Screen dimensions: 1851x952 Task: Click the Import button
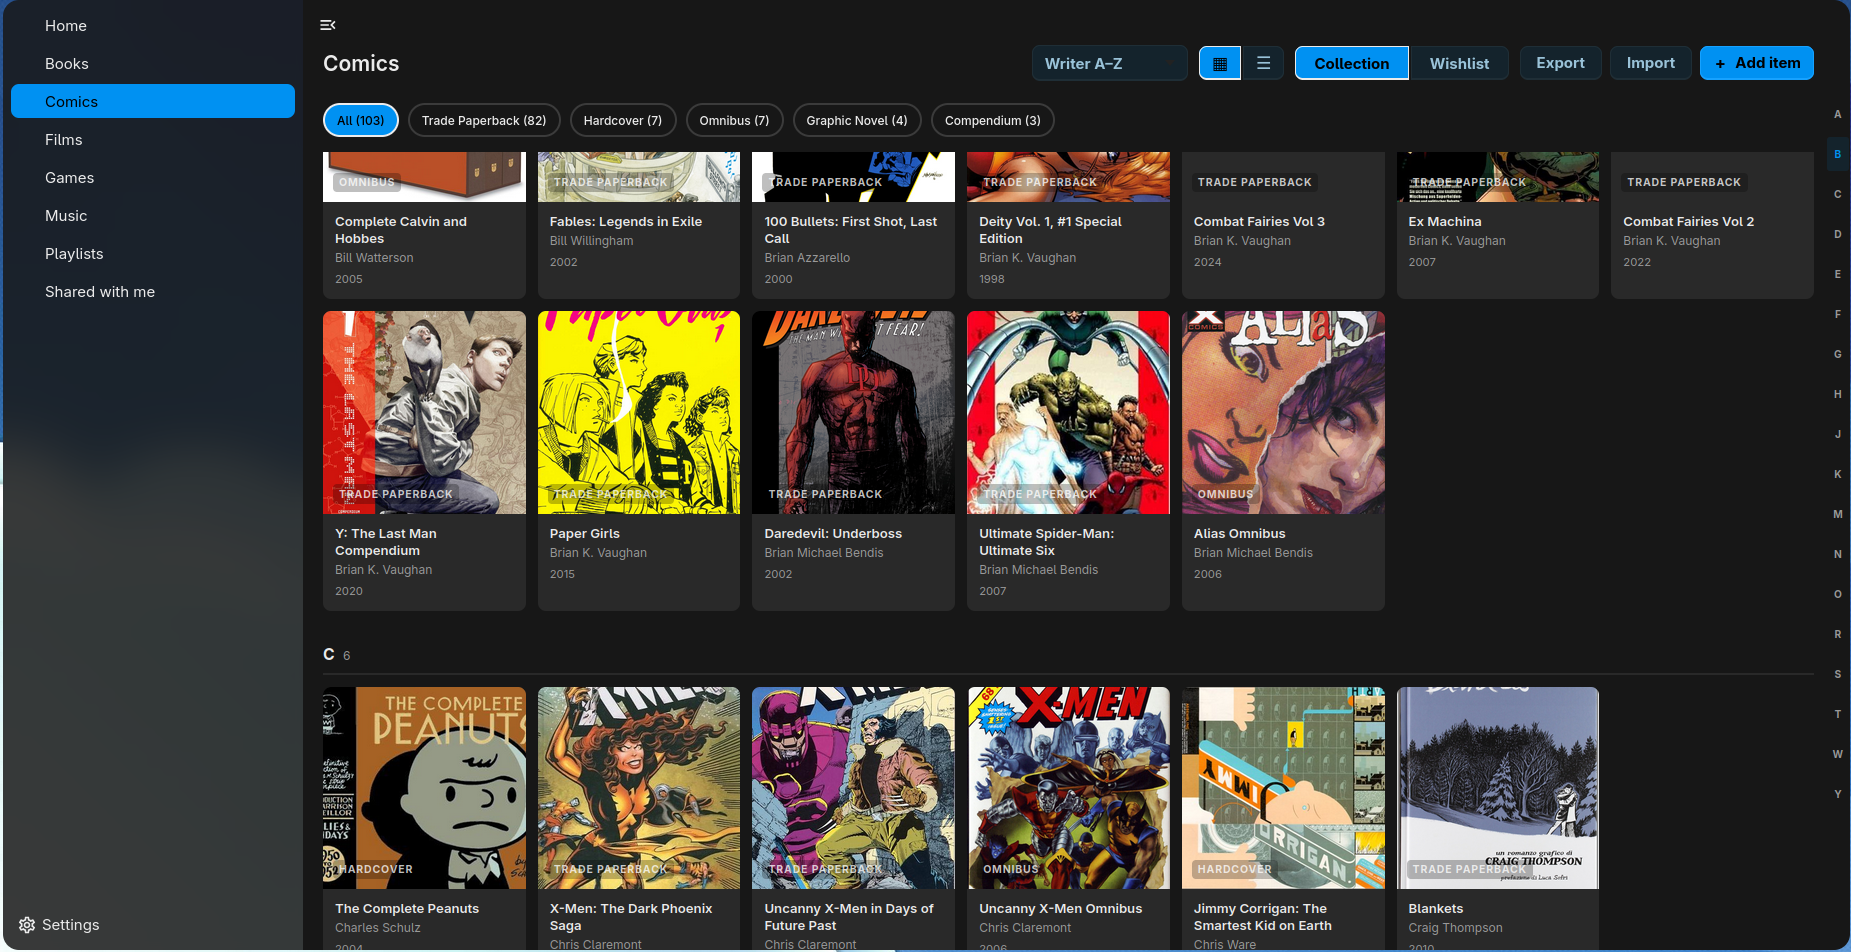click(x=1650, y=63)
